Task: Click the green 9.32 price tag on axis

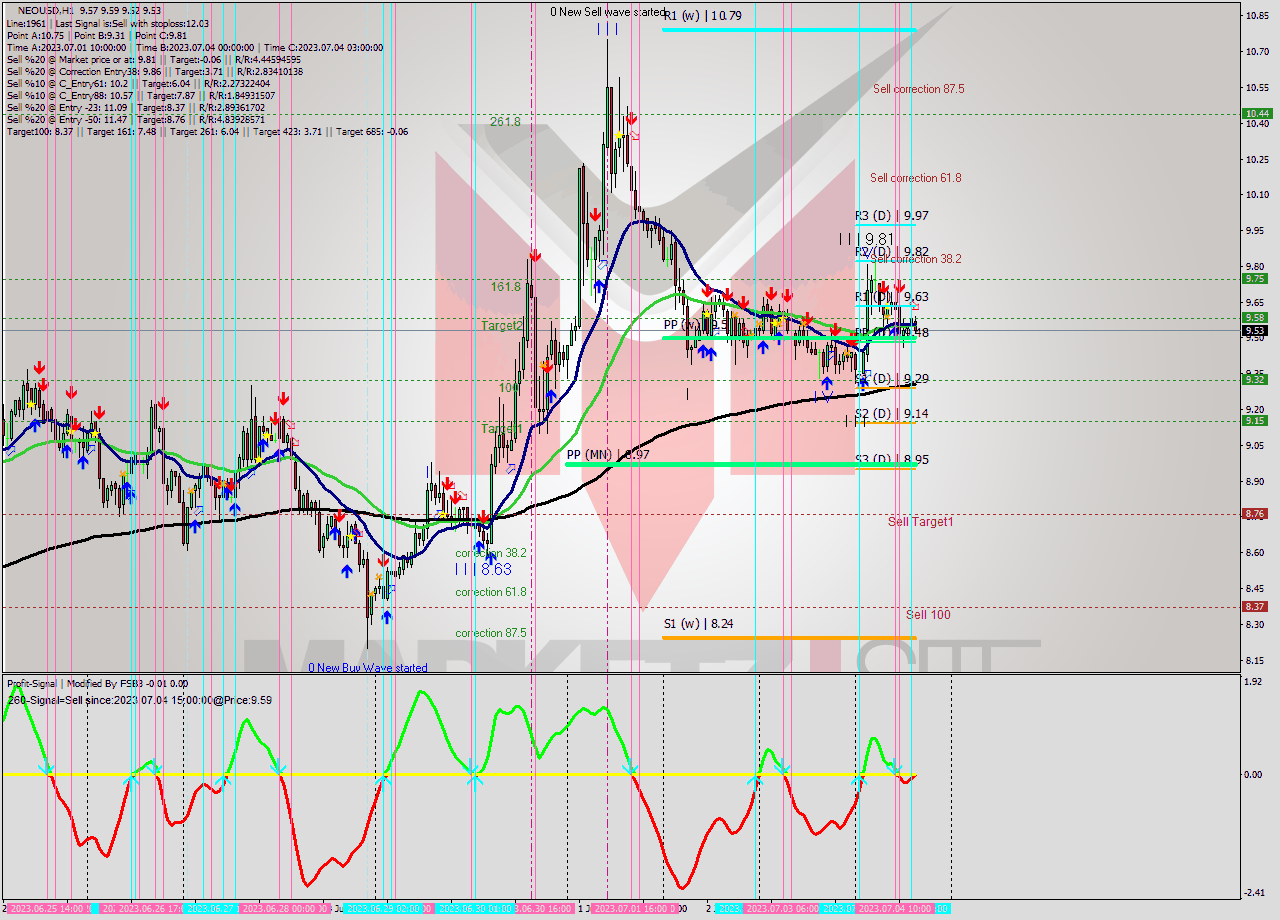Action: coord(1255,379)
